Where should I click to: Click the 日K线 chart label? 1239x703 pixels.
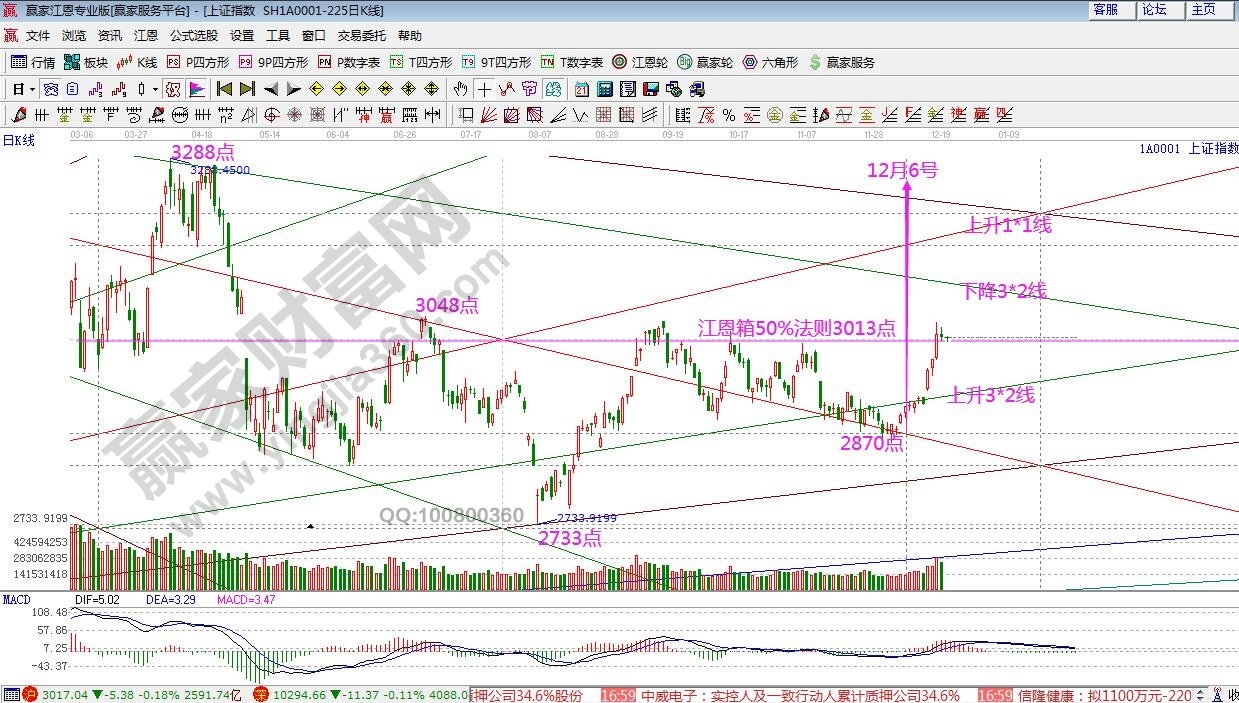point(19,140)
